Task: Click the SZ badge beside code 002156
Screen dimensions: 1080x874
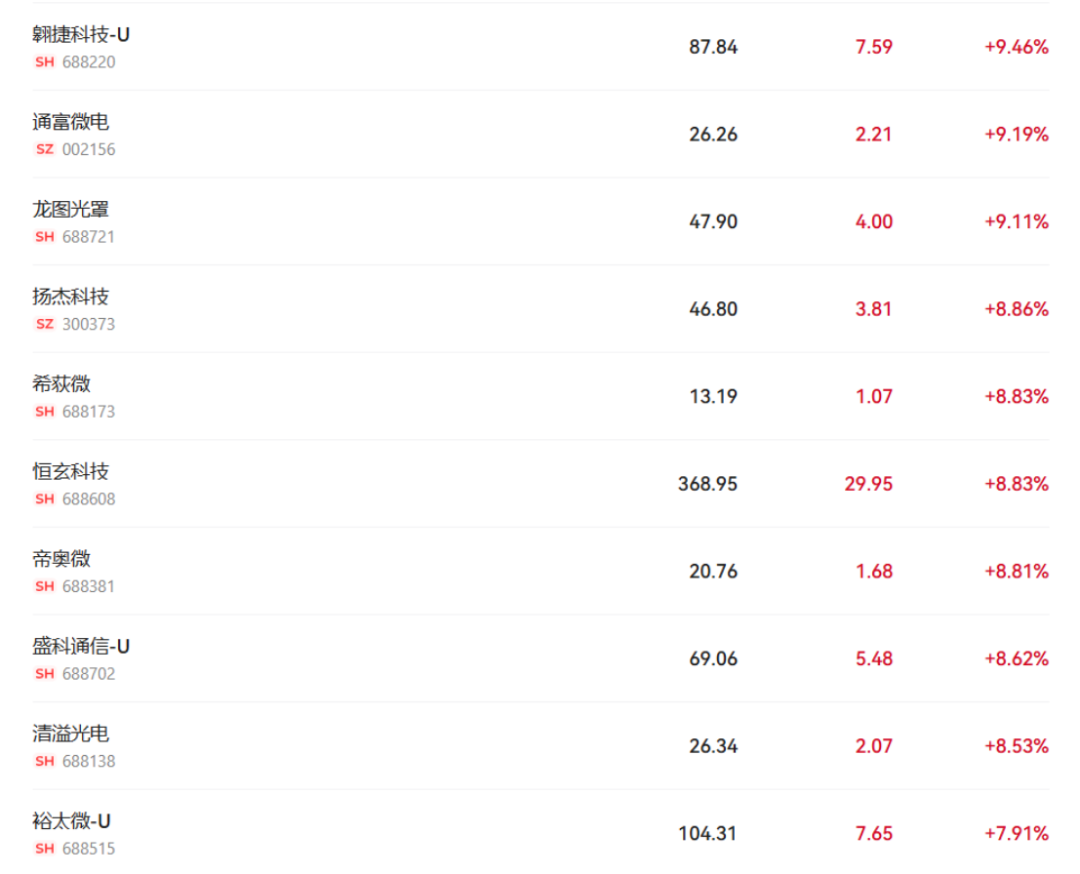Action: pos(44,150)
